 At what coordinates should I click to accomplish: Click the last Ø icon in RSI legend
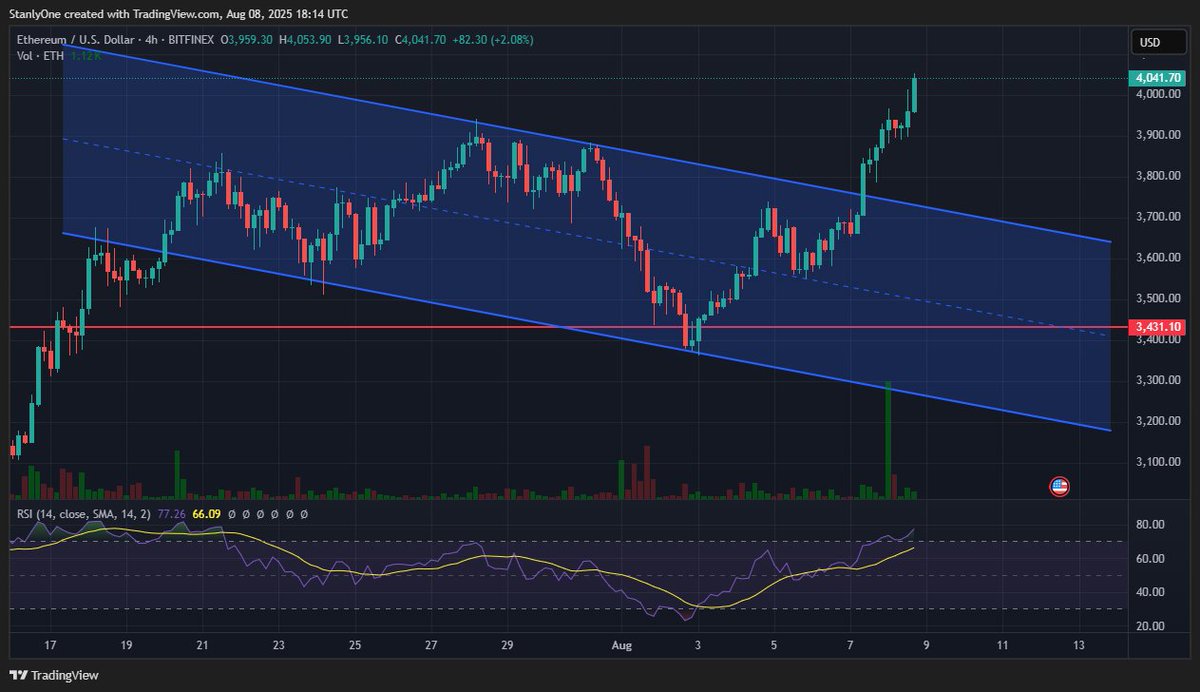pos(303,515)
